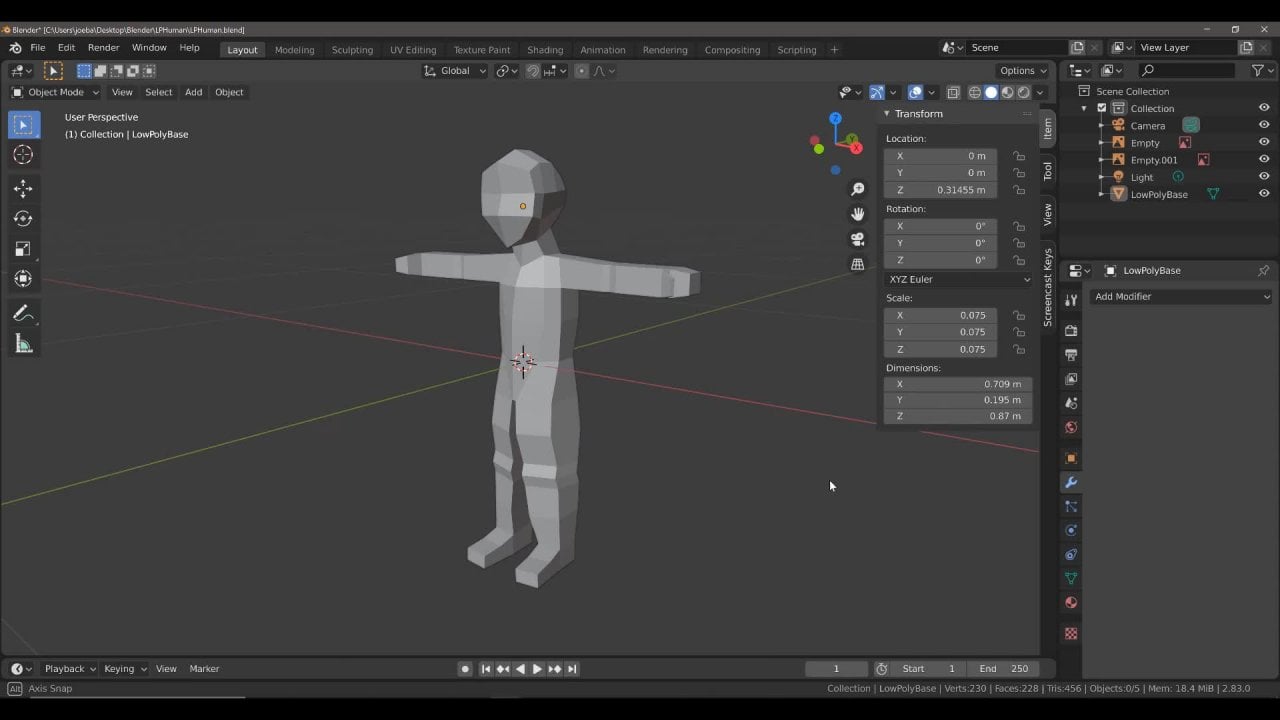1280x720 pixels.
Task: Hide the Camera object in outliner
Action: 1264,125
